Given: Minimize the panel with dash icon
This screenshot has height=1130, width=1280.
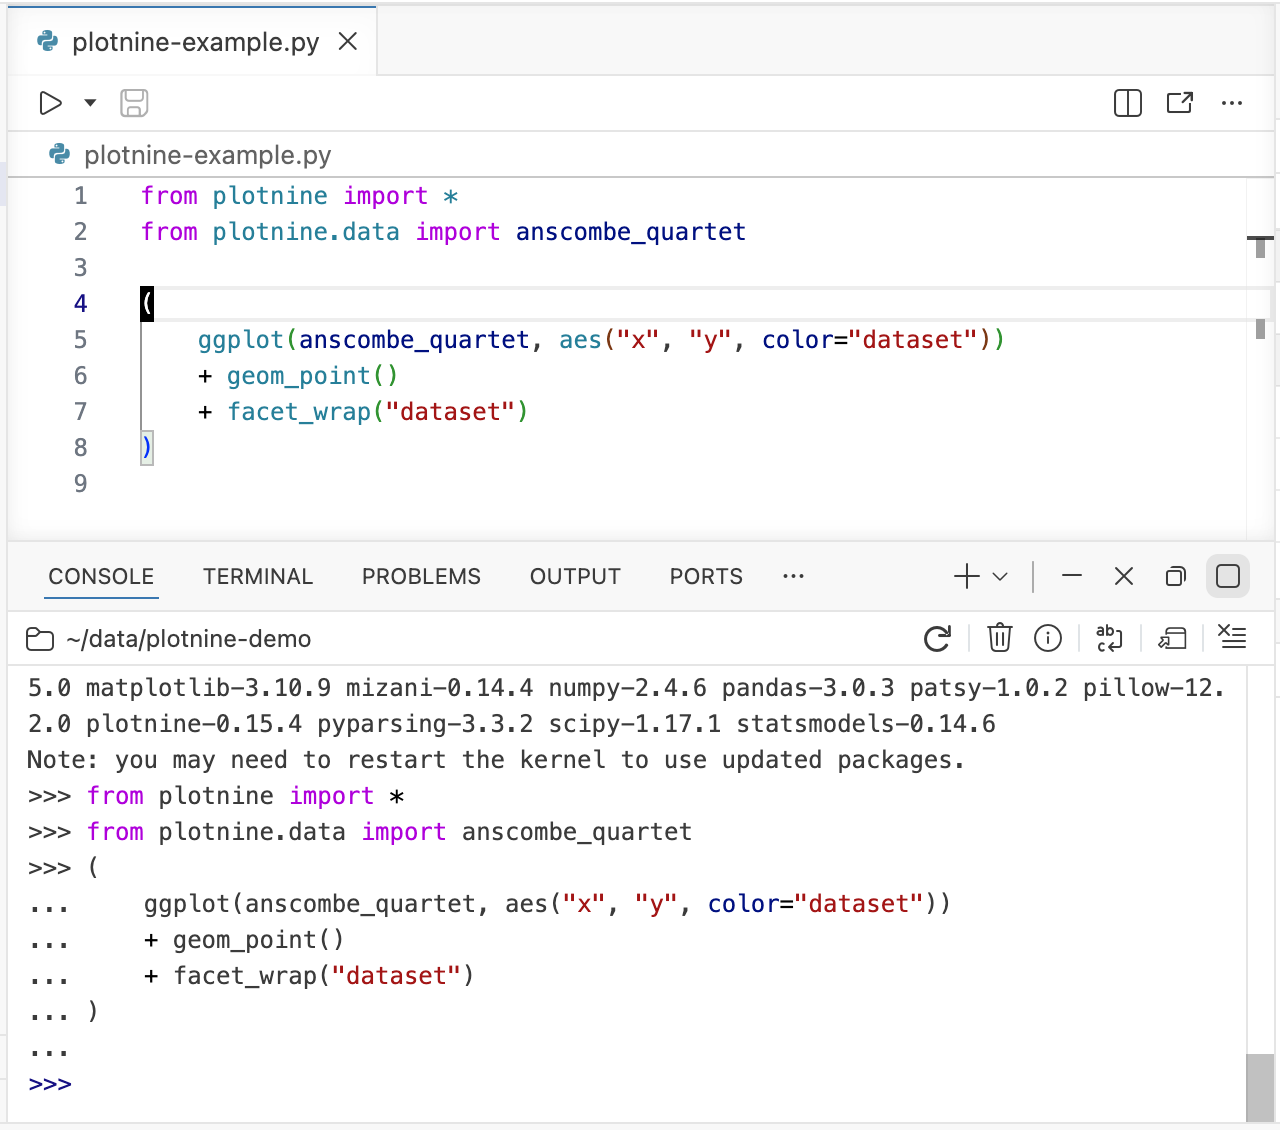Looking at the screenshot, I should pyautogui.click(x=1072, y=576).
